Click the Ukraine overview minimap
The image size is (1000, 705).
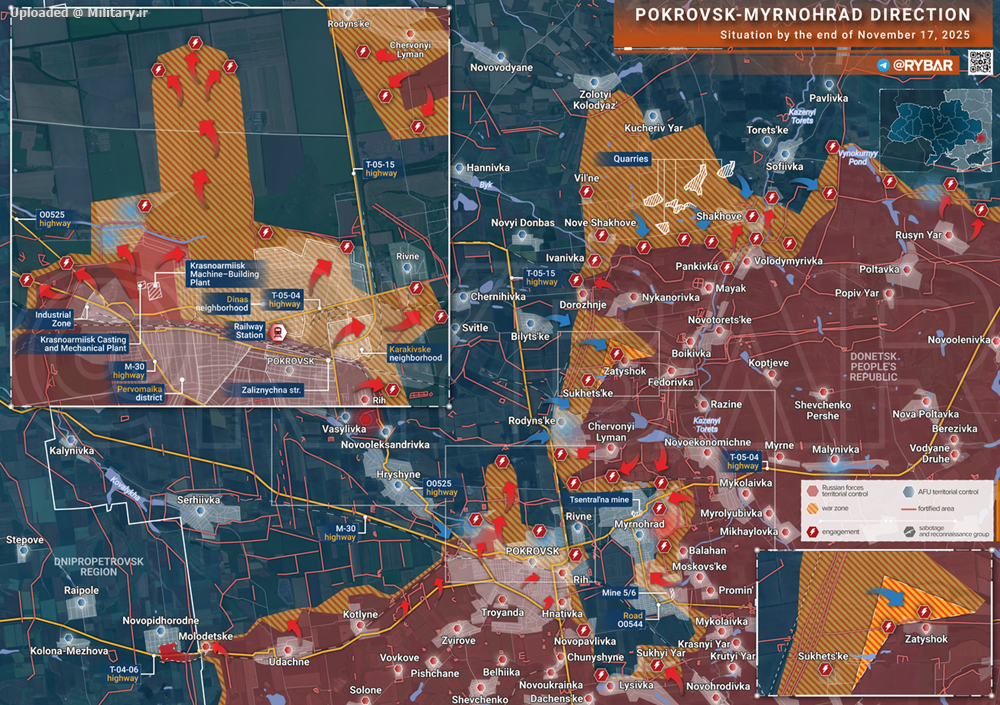(935, 130)
